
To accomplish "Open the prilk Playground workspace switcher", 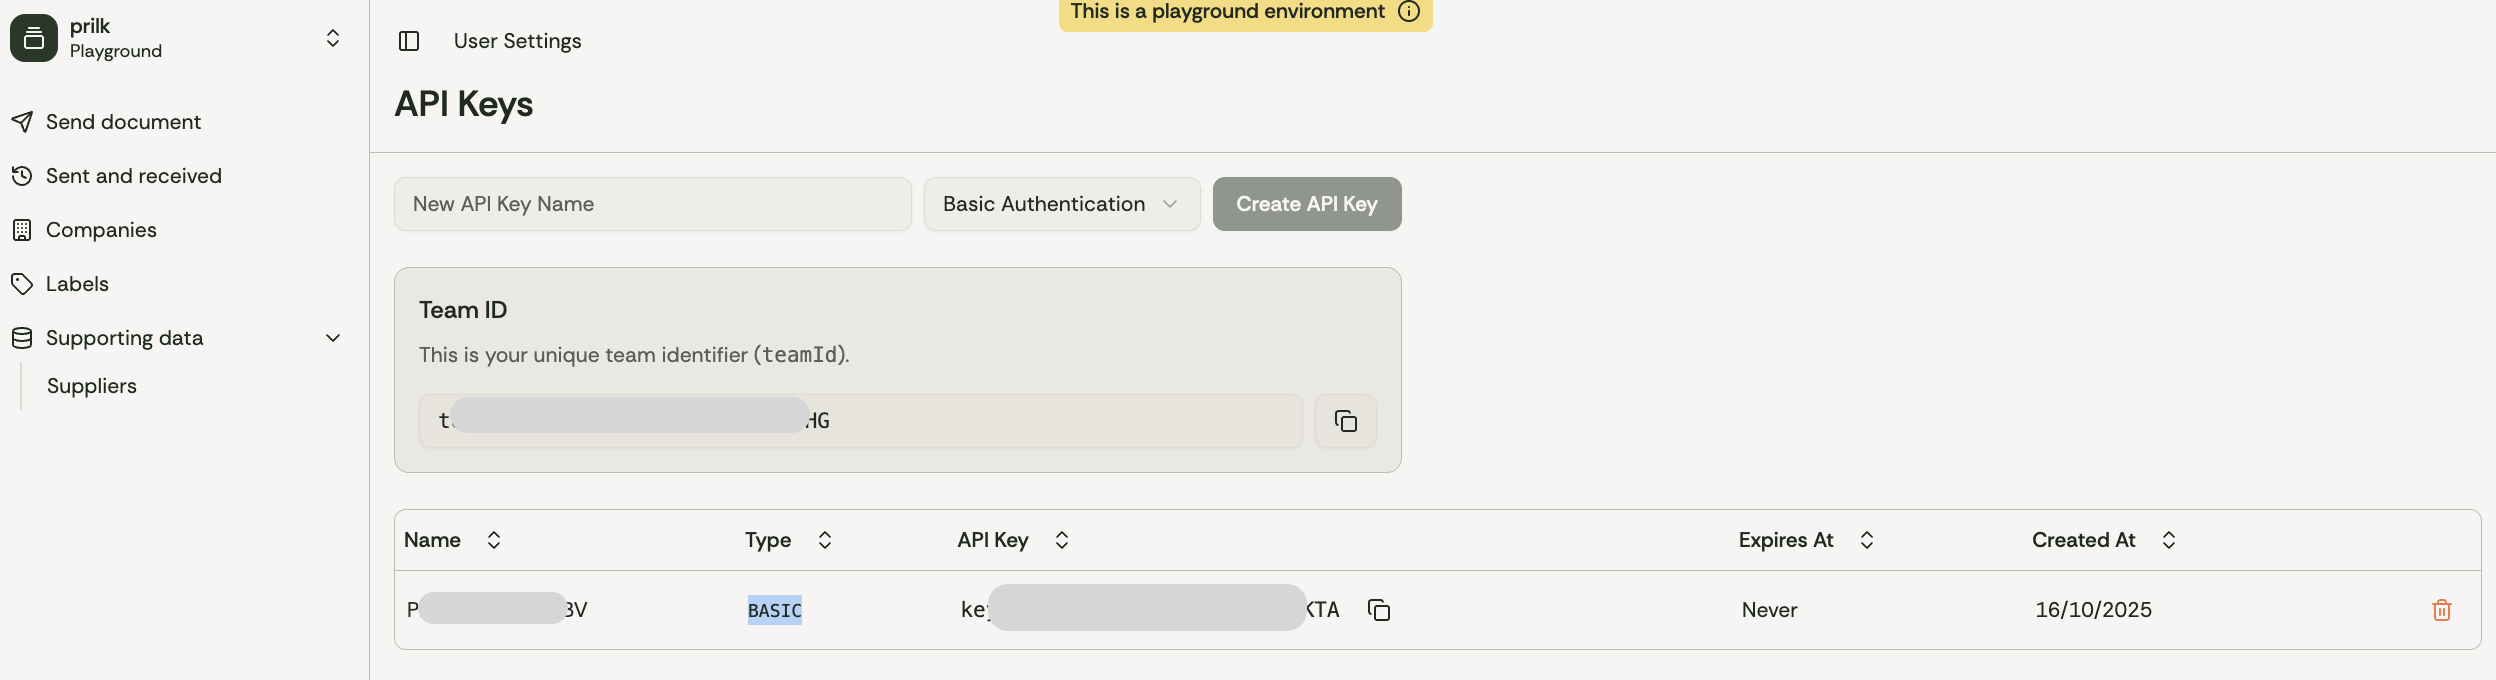I will pos(333,38).
